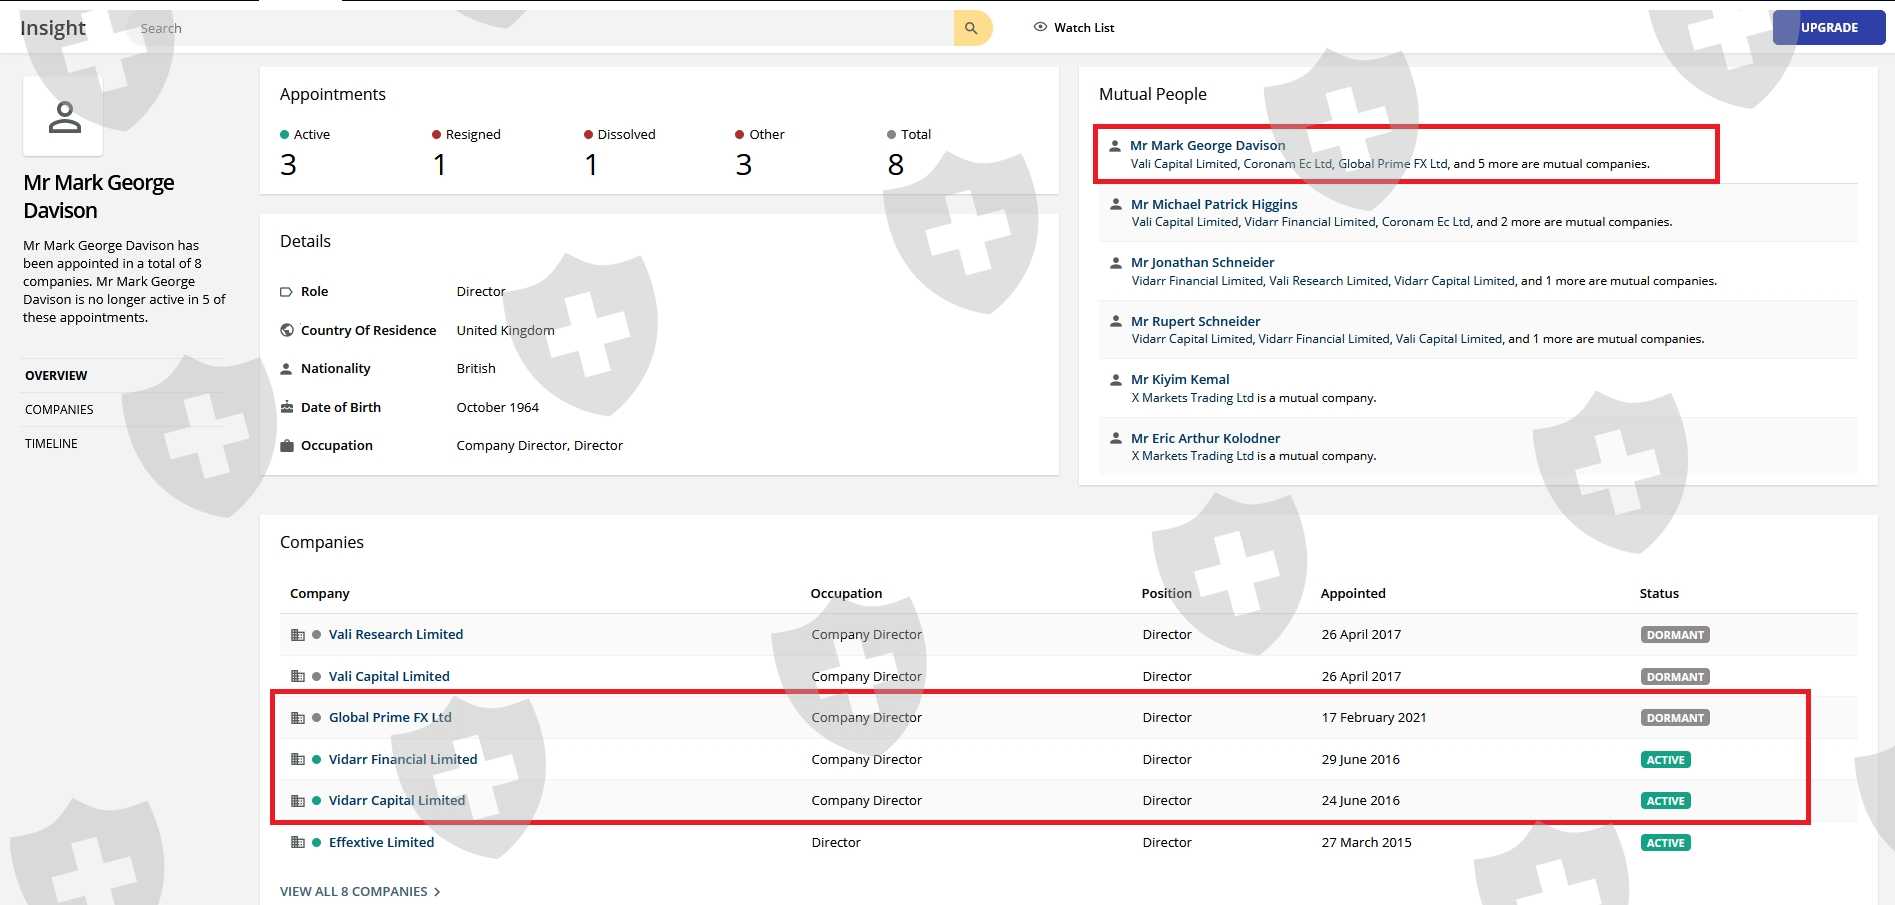Click the profile avatar placeholder icon
Image resolution: width=1895 pixels, height=905 pixels.
coord(64,117)
